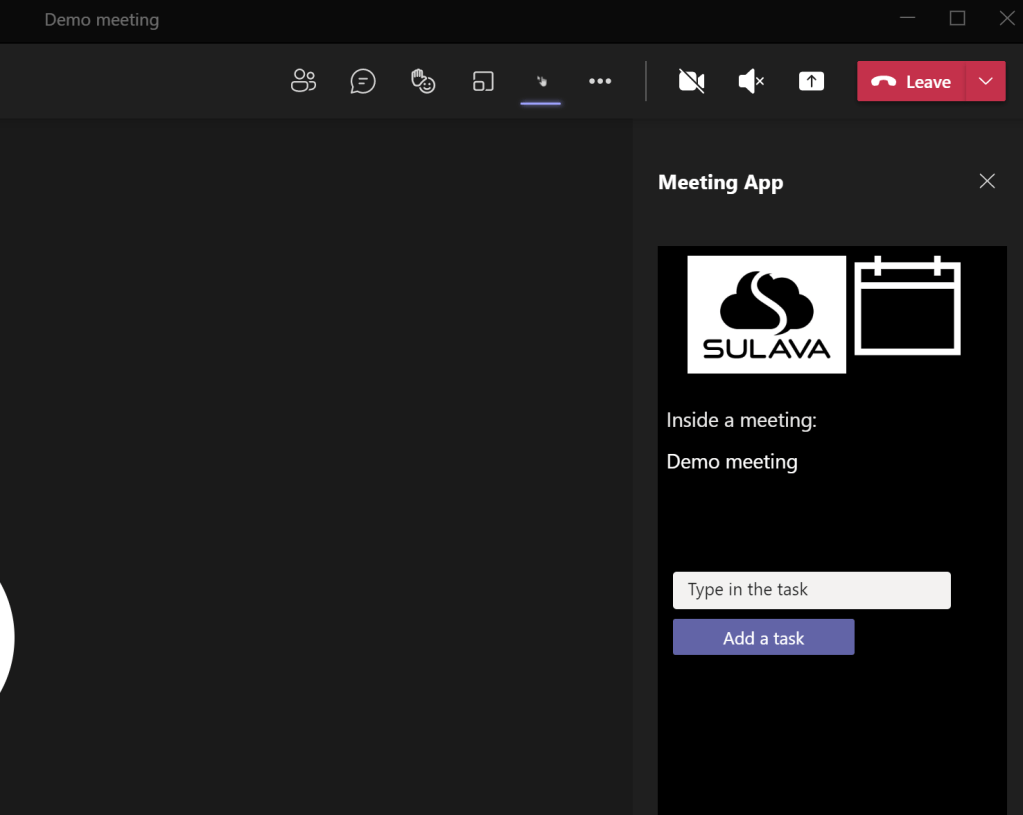Click the red Leave button
The height and width of the screenshot is (815, 1023).
pyautogui.click(x=911, y=82)
